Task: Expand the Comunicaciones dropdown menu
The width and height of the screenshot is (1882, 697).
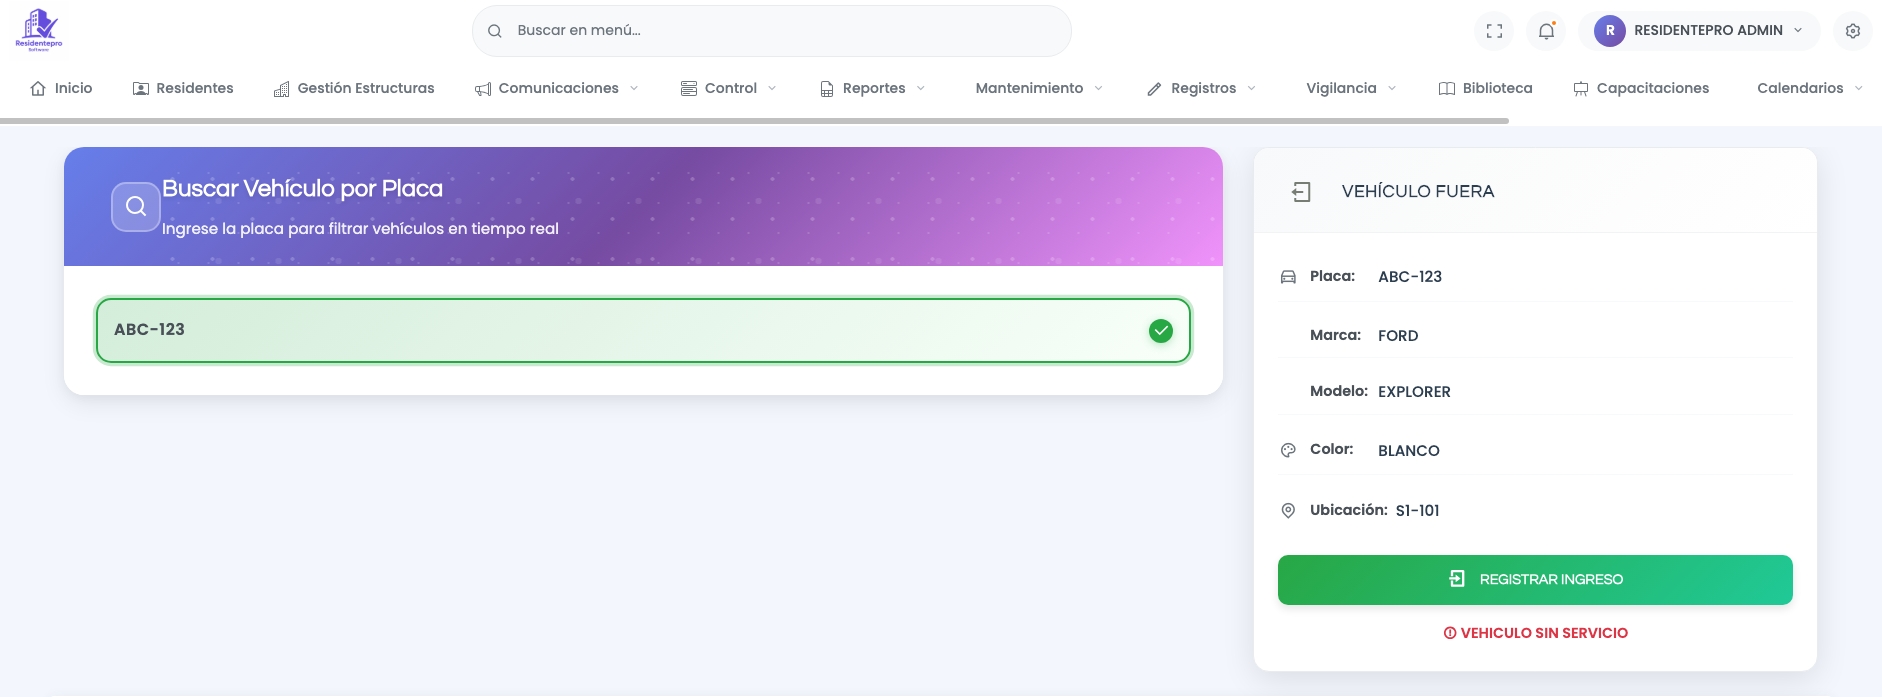Action: tap(557, 88)
